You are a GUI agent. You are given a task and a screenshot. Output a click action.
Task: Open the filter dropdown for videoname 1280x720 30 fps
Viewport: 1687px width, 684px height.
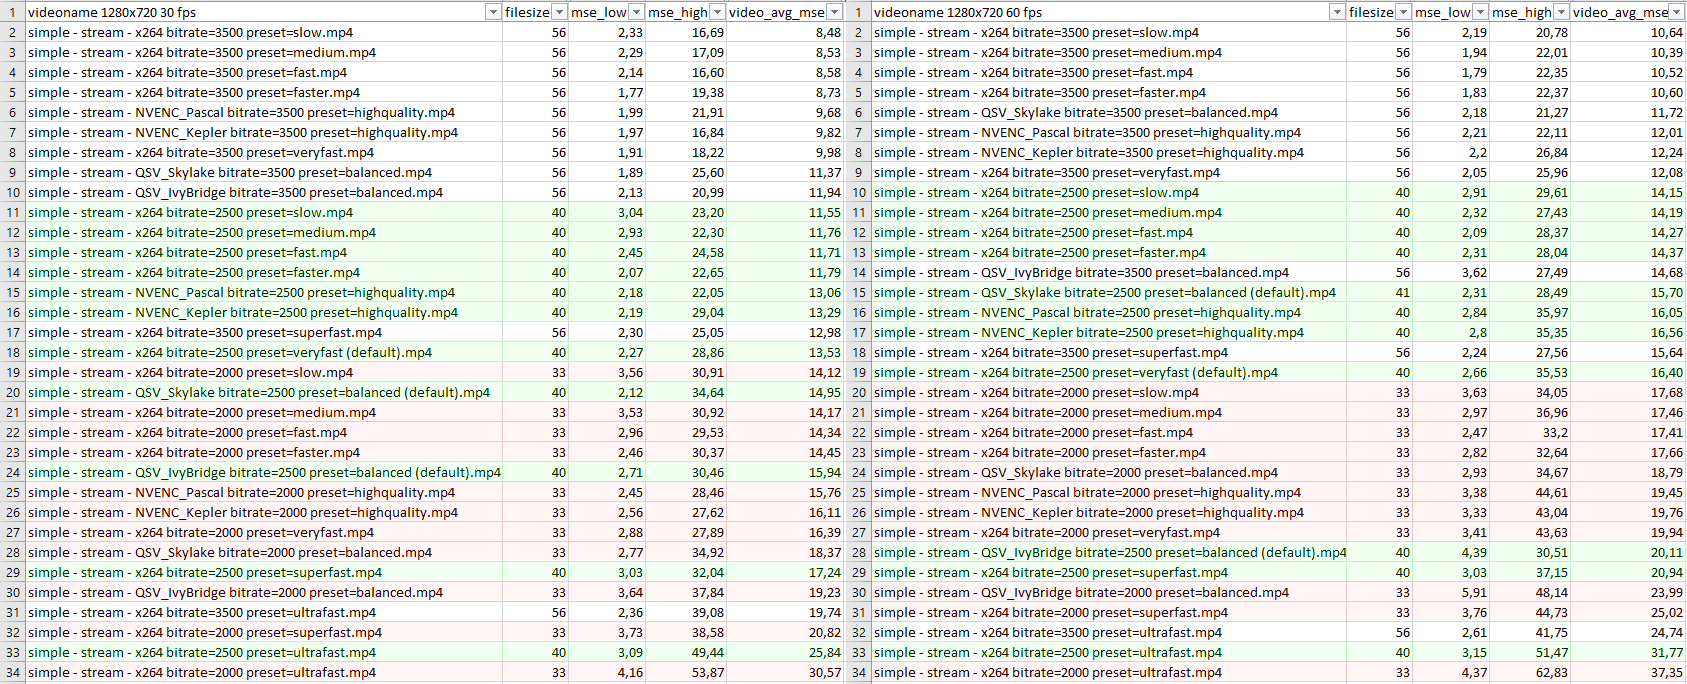point(492,12)
